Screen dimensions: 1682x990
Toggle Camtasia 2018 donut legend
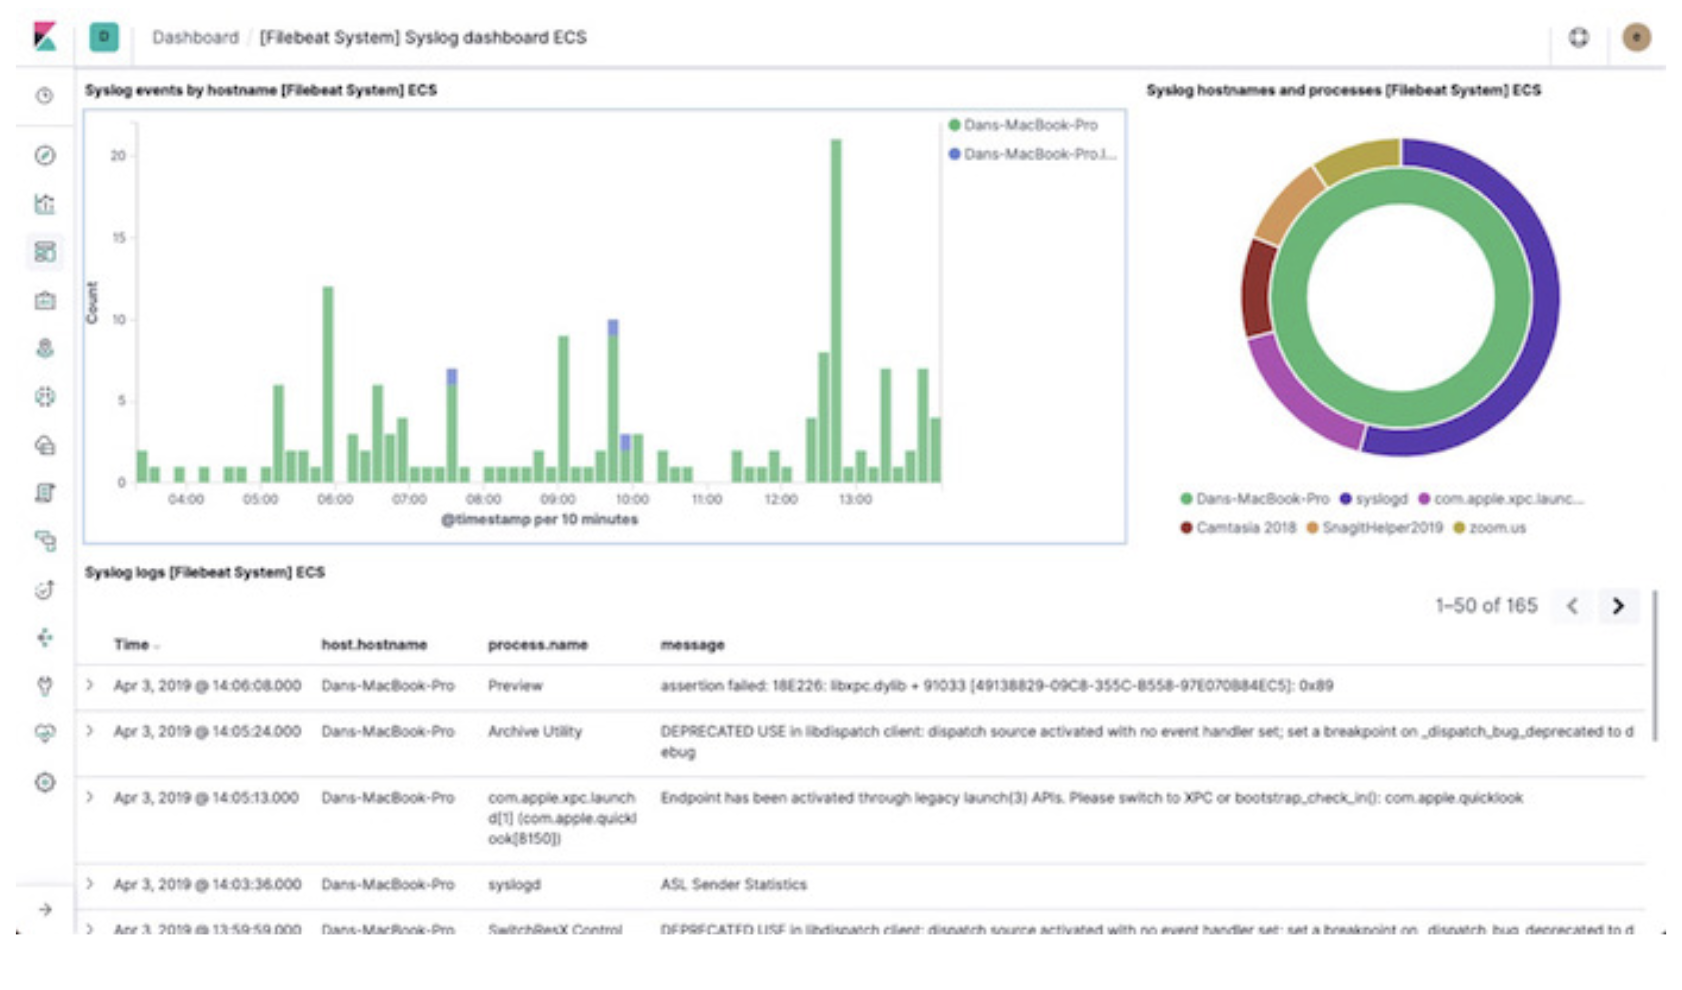click(1238, 527)
